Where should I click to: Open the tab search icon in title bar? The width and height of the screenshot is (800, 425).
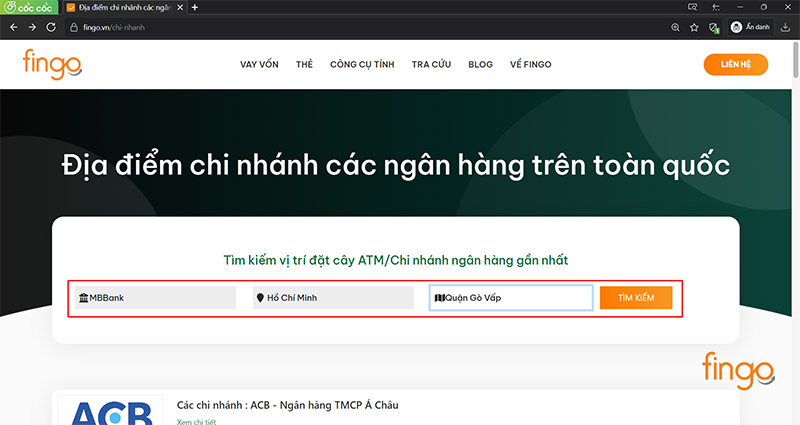[716, 7]
